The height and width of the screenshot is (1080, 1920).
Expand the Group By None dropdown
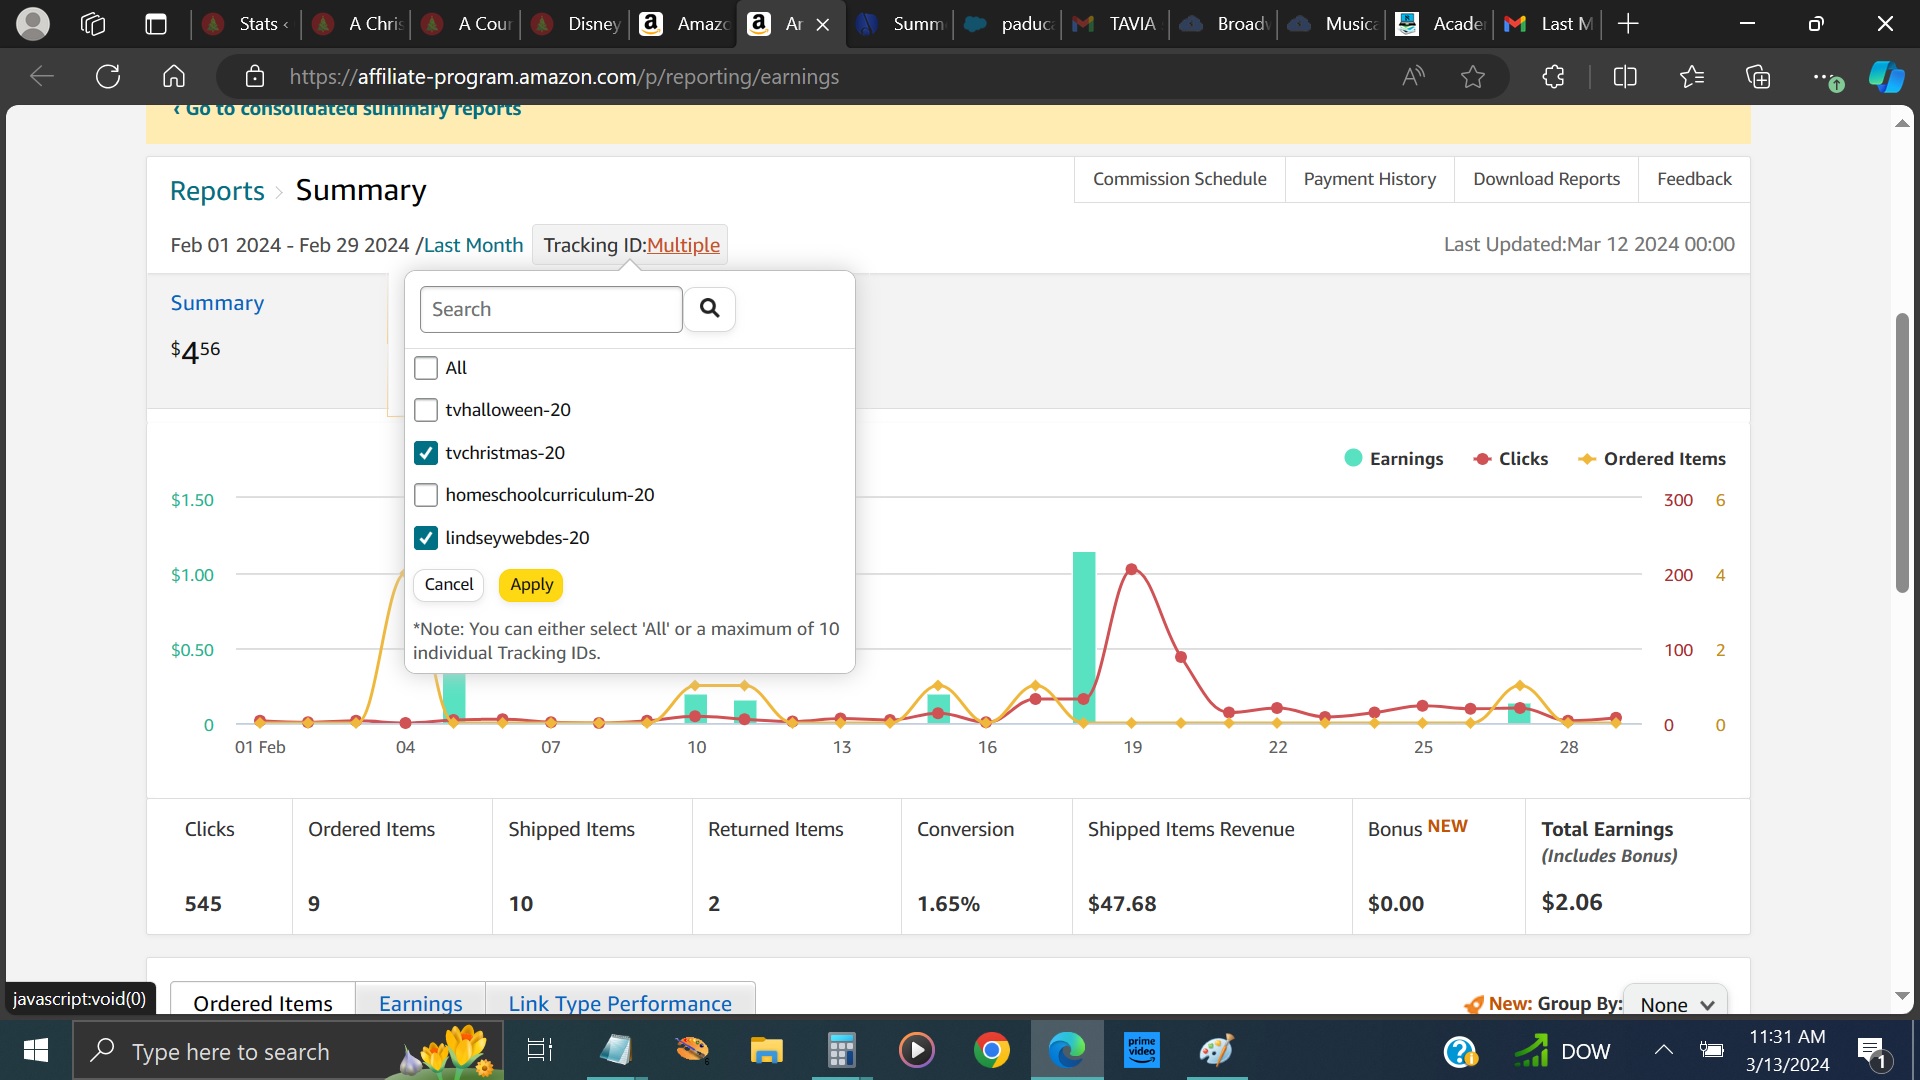click(x=1676, y=1004)
